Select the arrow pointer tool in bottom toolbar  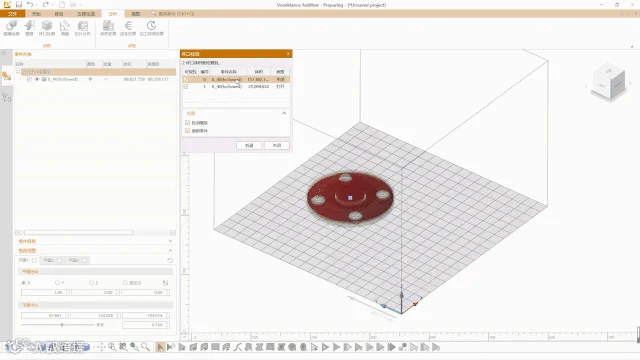[x=160, y=347]
